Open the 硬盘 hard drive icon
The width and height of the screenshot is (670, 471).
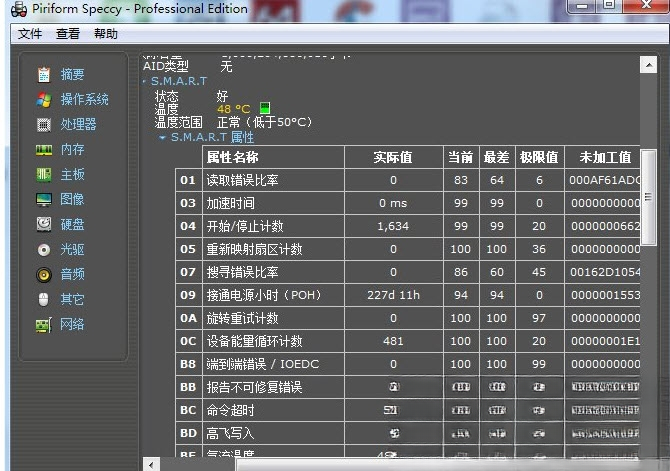44,224
